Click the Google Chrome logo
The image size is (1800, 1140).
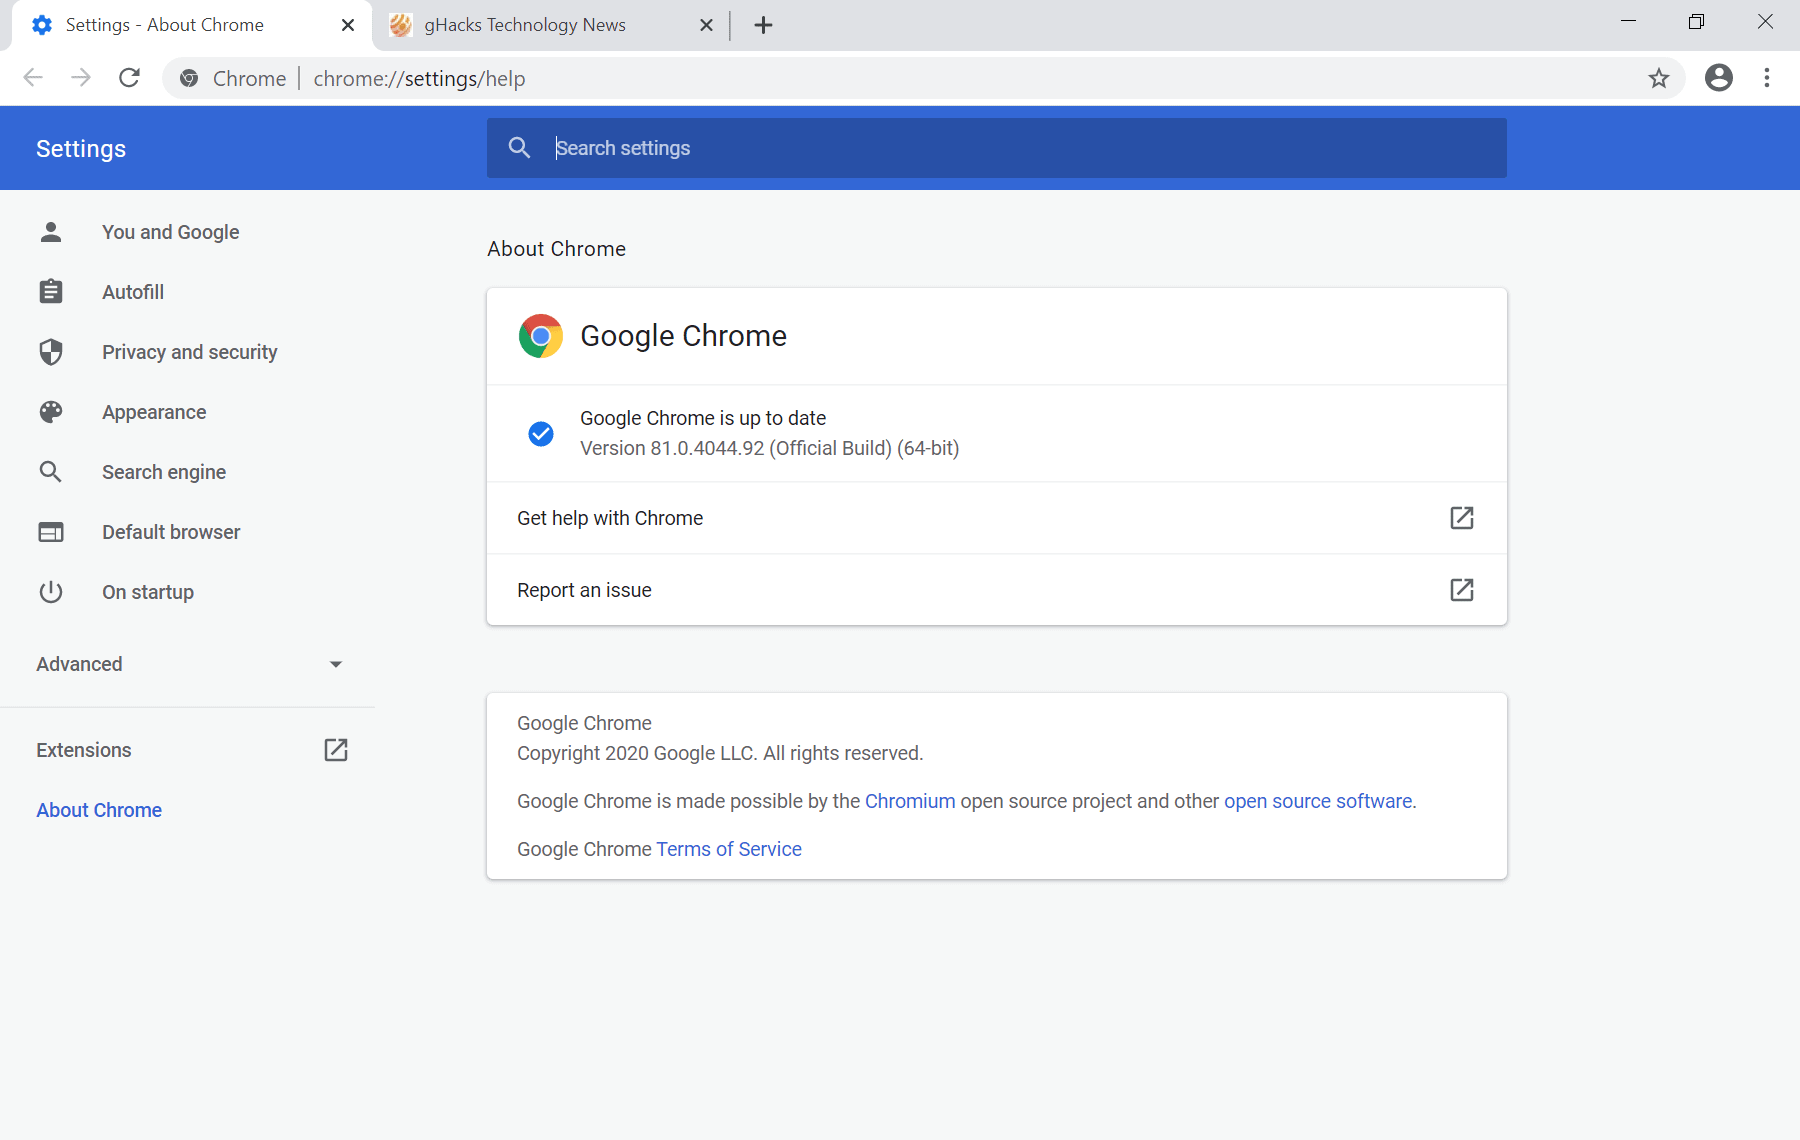pyautogui.click(x=541, y=336)
